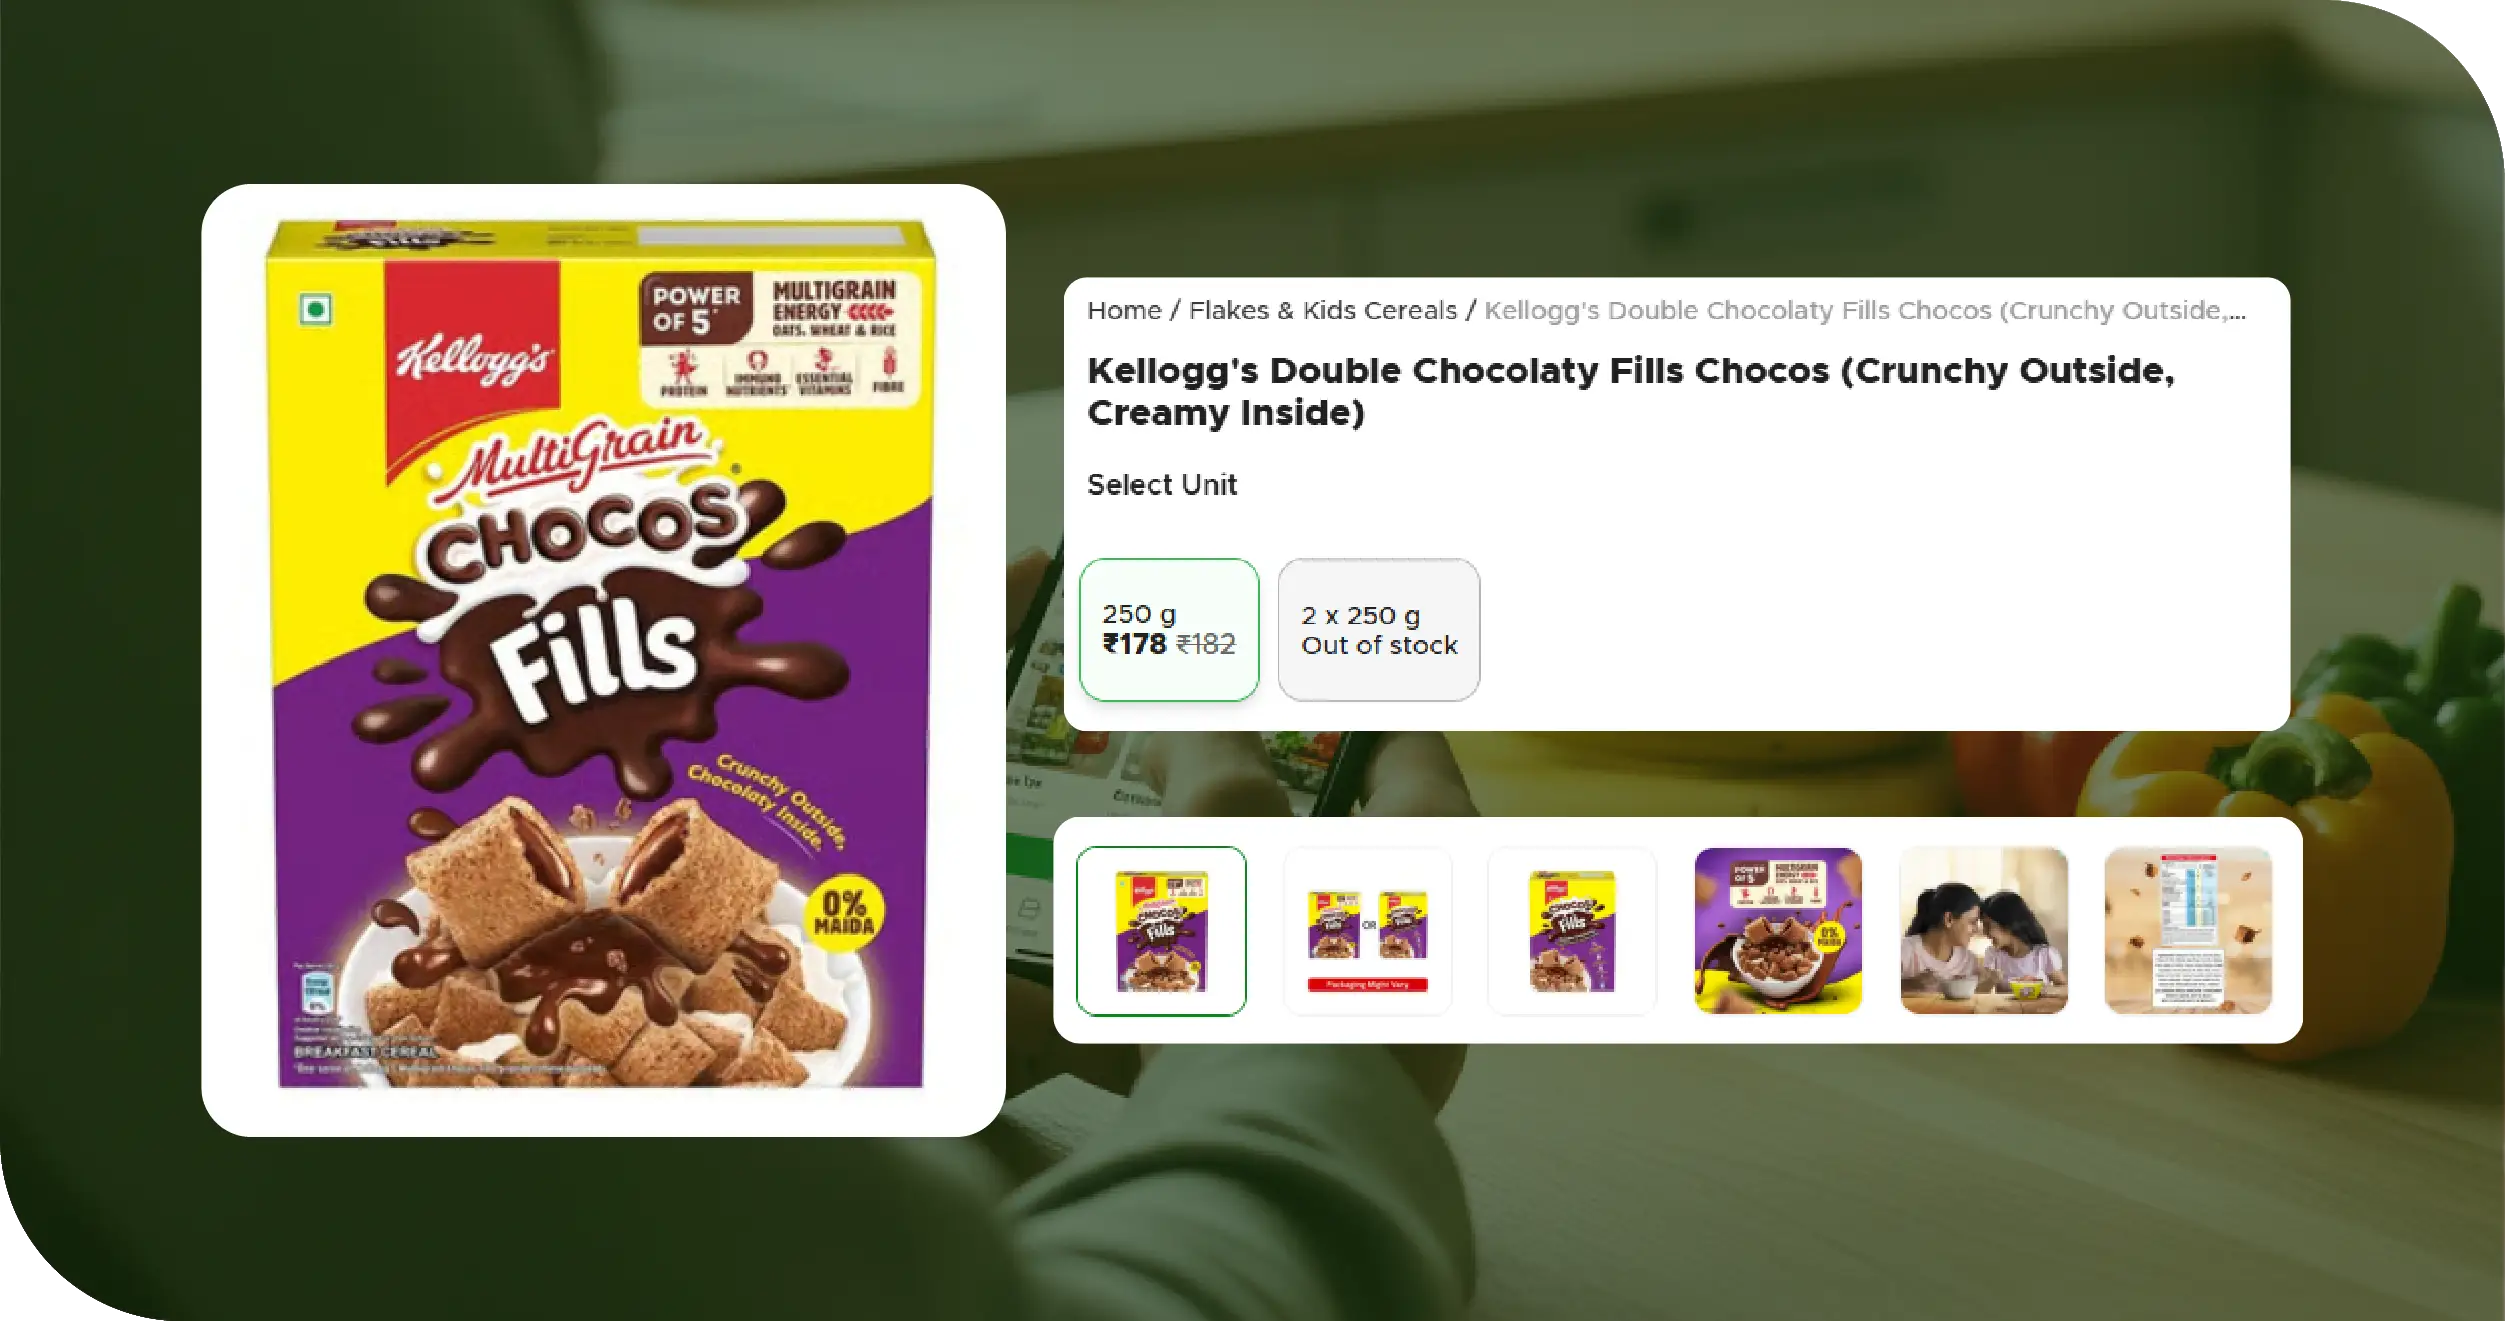Click the Select Unit heading
The width and height of the screenshot is (2506, 1321).
(1162, 485)
